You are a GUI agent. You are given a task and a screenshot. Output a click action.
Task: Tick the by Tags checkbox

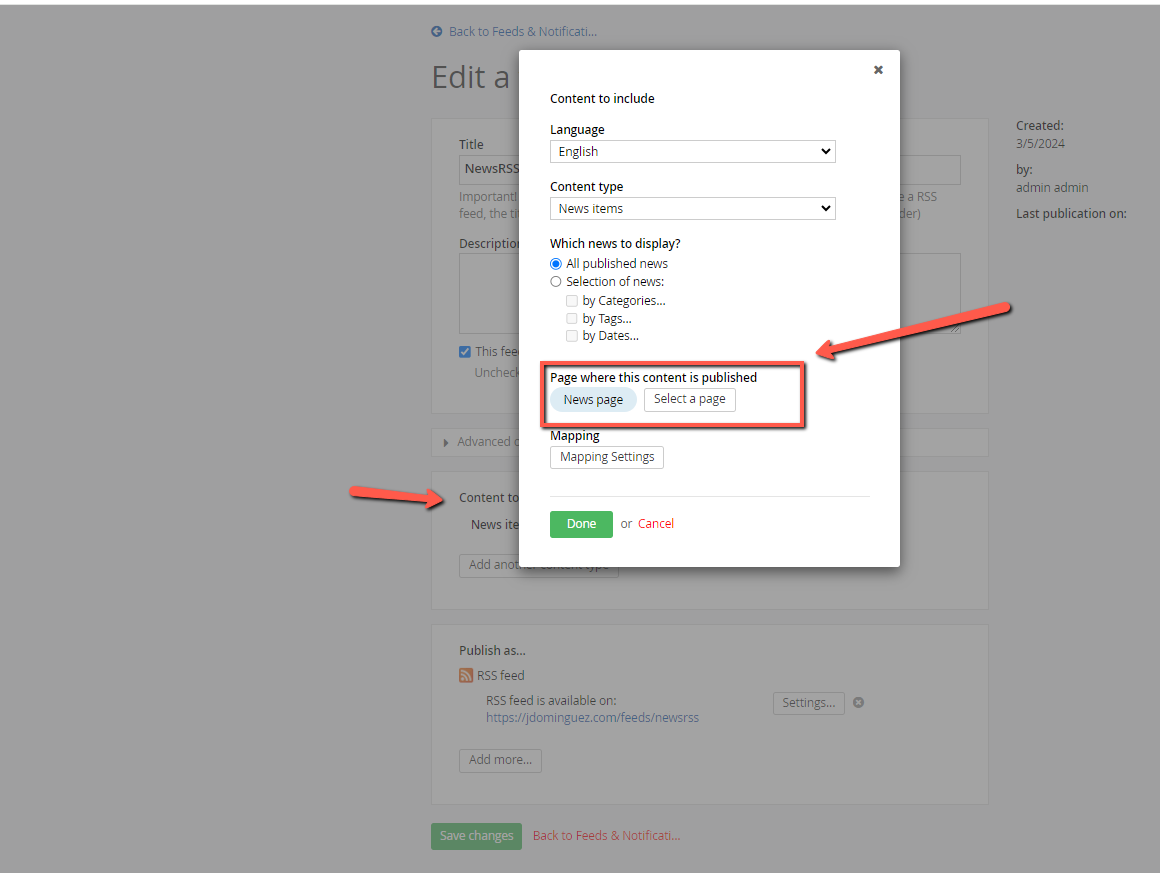click(572, 319)
